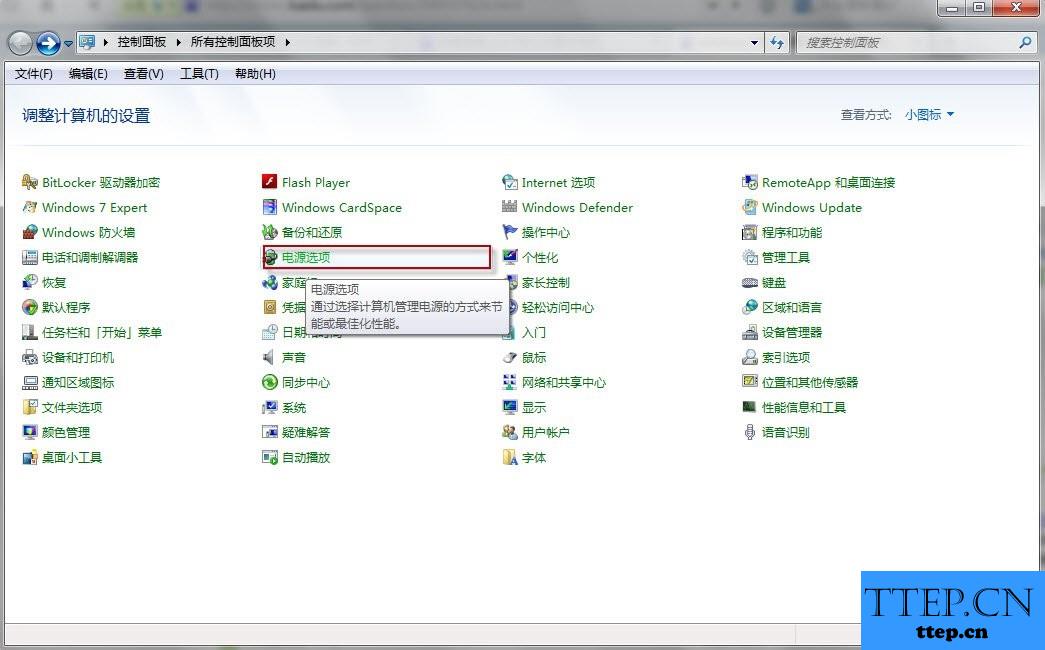Click the 网络和共享中心 icon
Screen dimensions: 1045x650
pos(510,382)
